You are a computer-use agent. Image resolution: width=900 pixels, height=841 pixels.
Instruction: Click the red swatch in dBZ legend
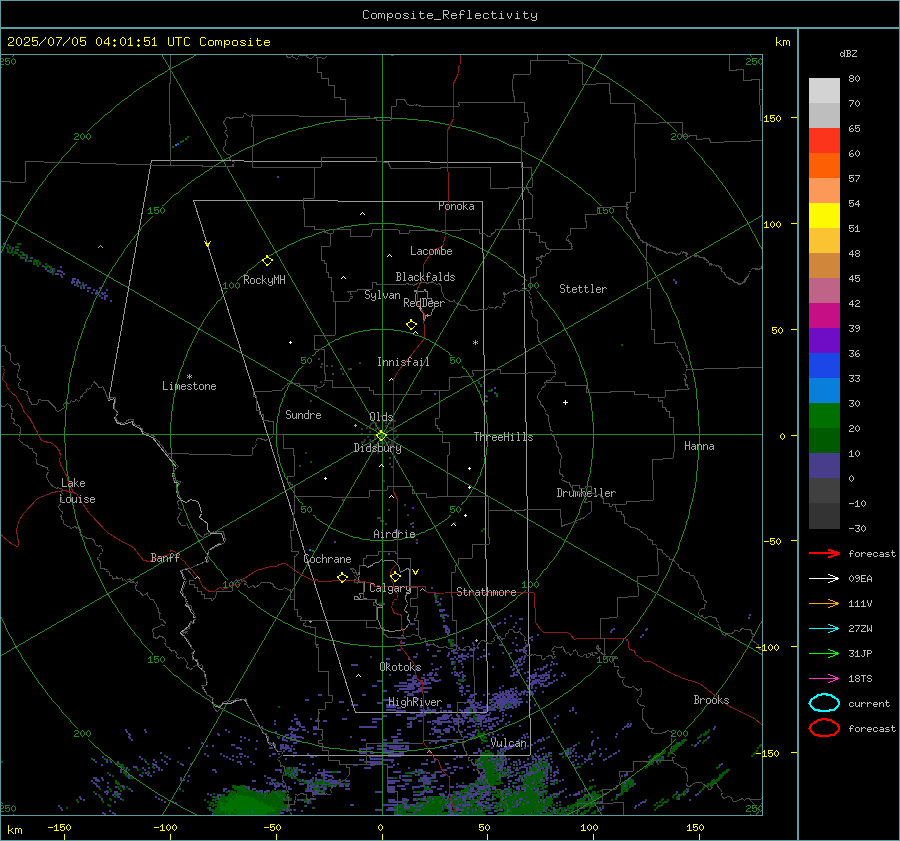click(x=824, y=141)
